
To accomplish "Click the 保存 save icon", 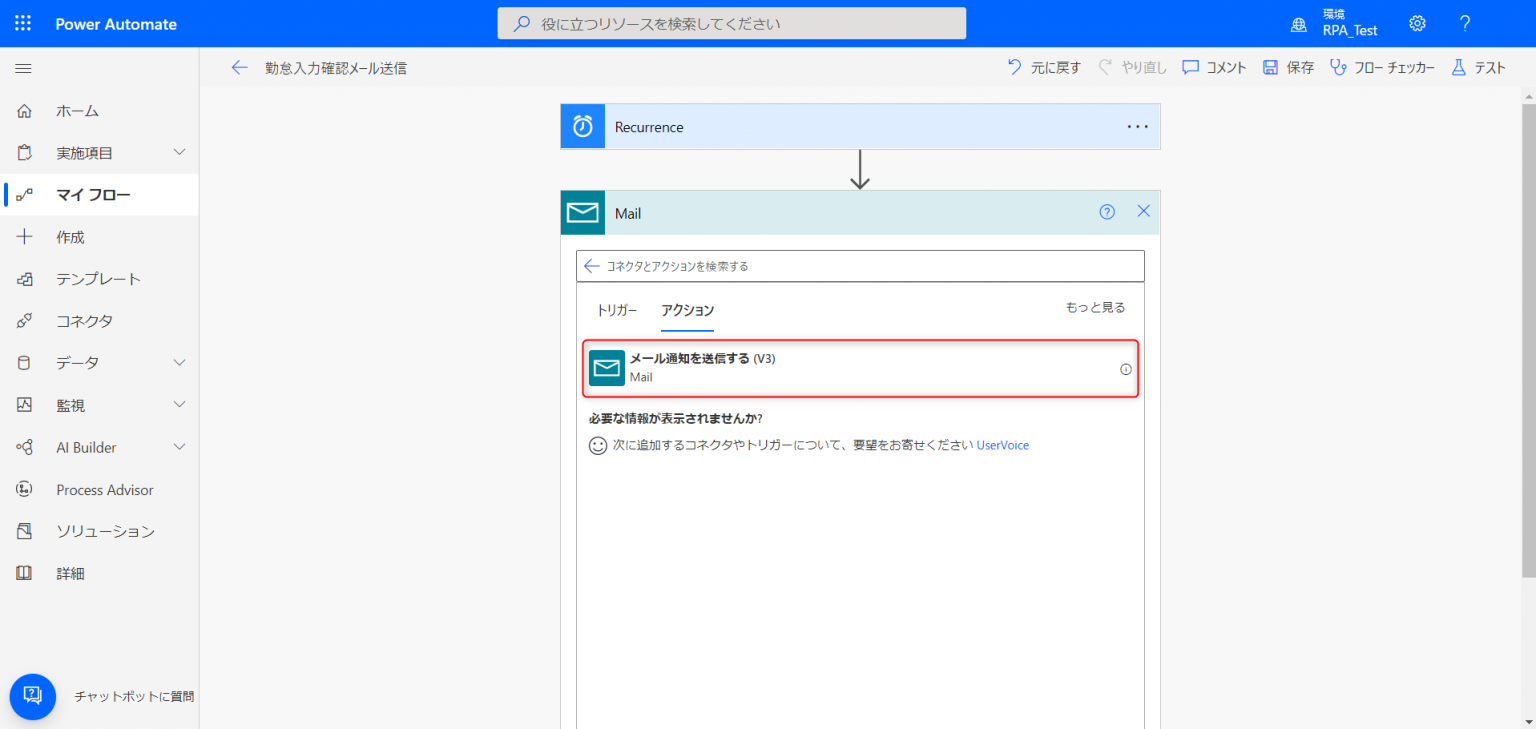I will [1271, 67].
